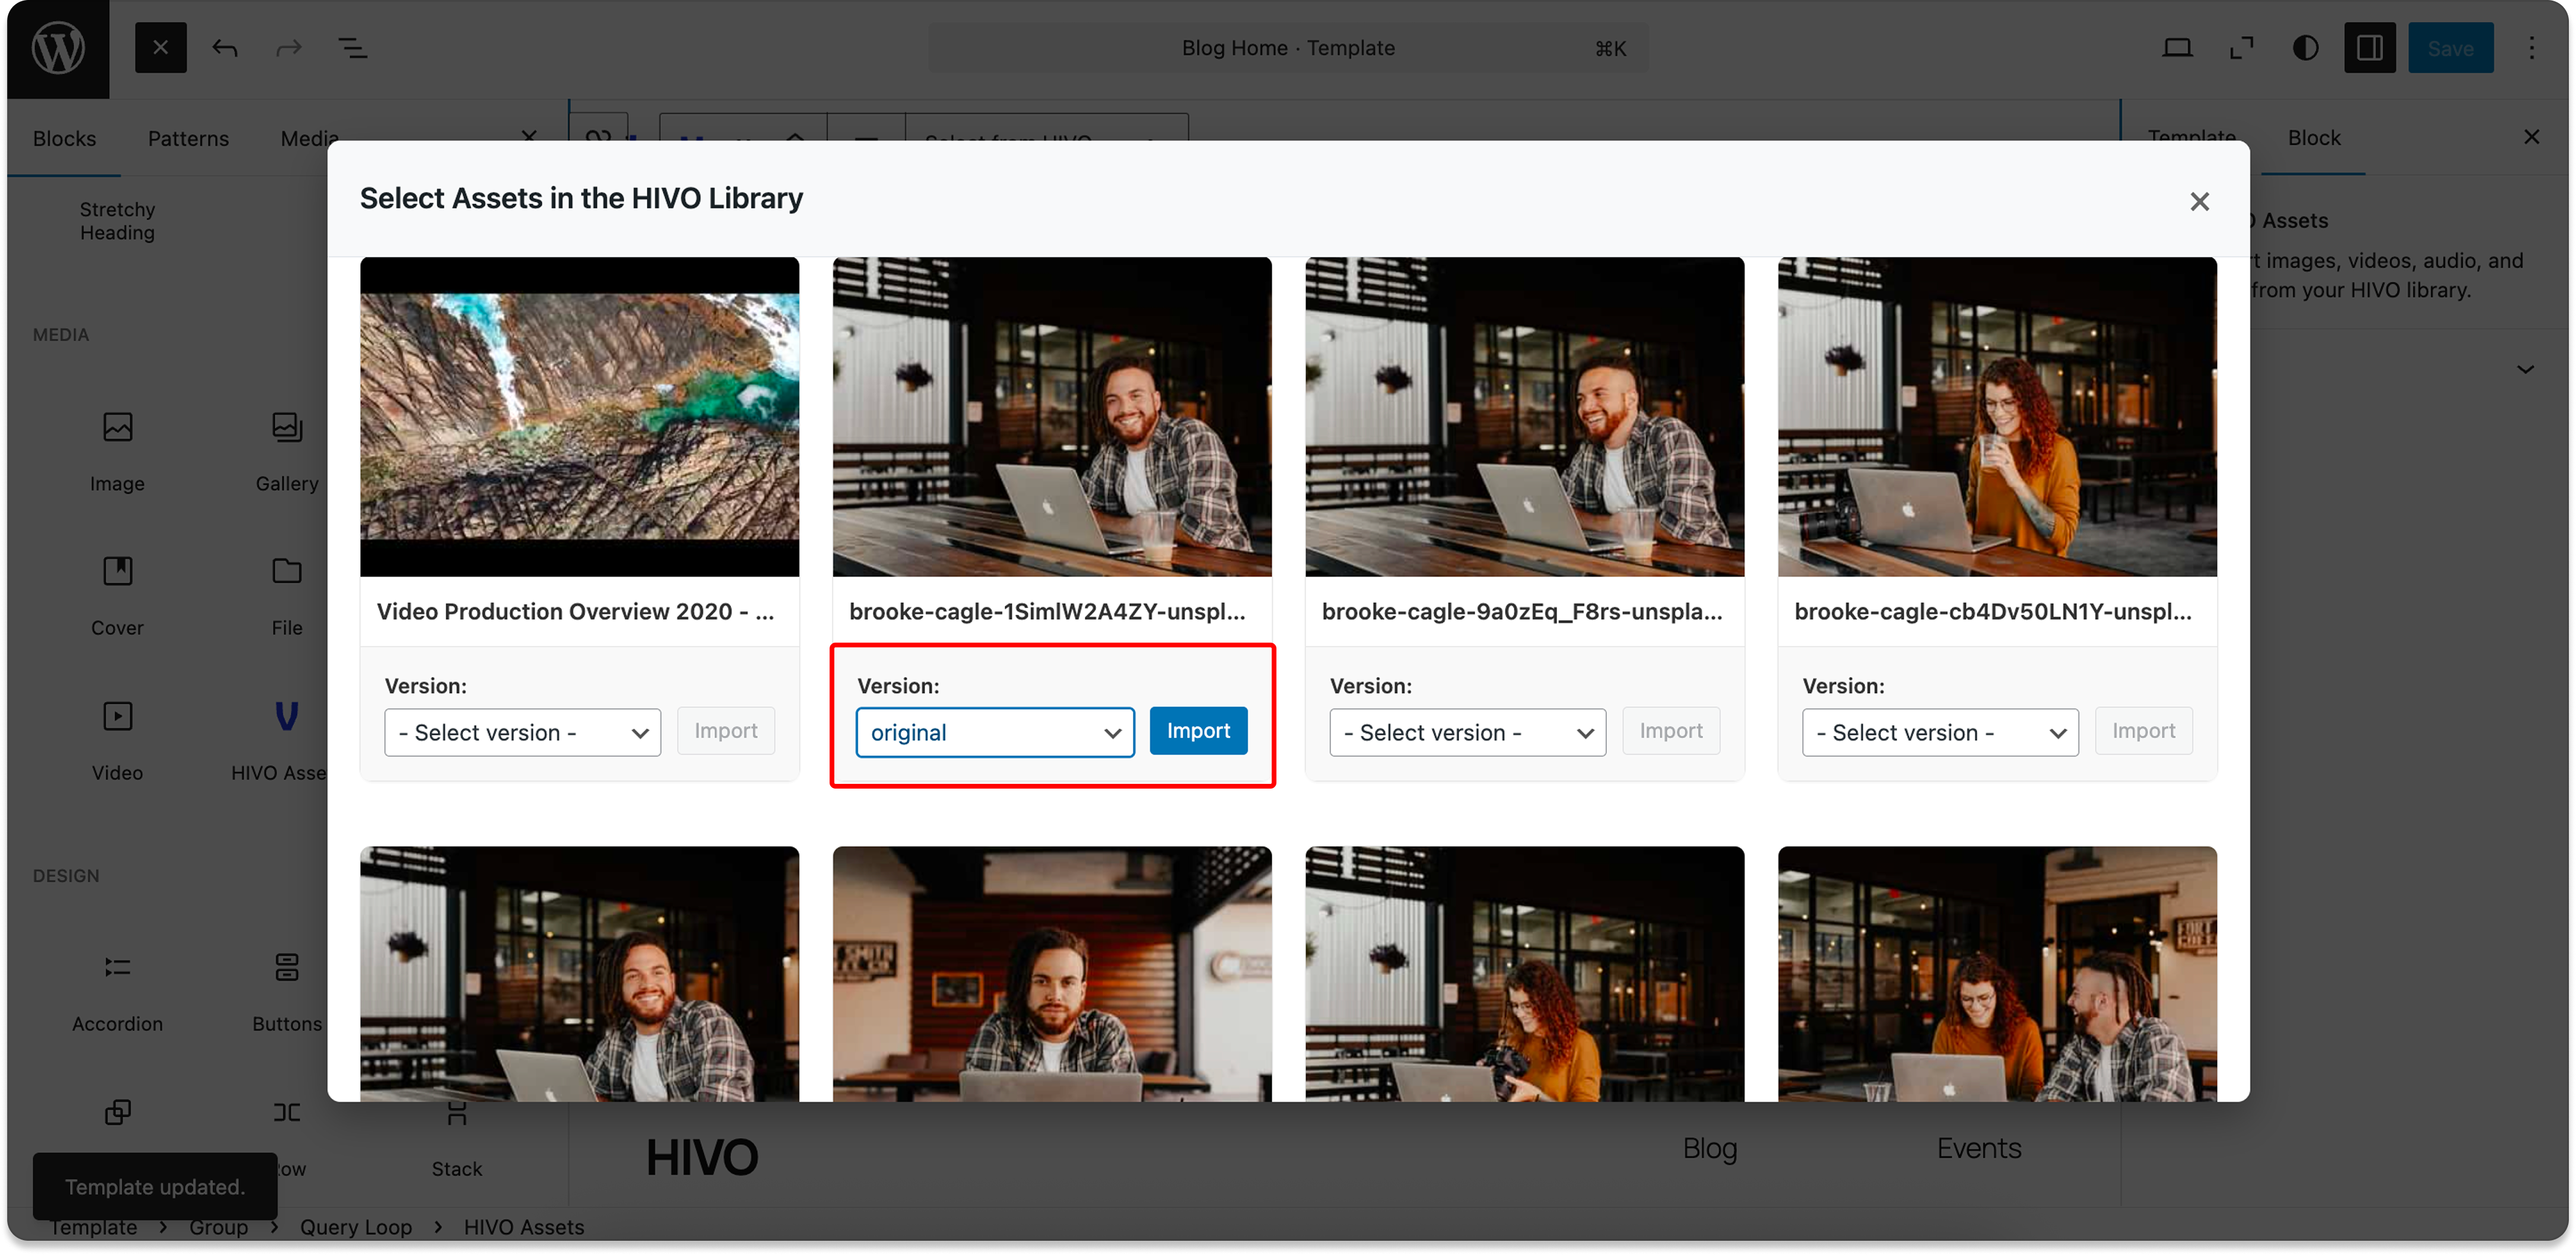Close the HIVO Library dialog
This screenshot has width=2576, height=1255.
click(2199, 202)
